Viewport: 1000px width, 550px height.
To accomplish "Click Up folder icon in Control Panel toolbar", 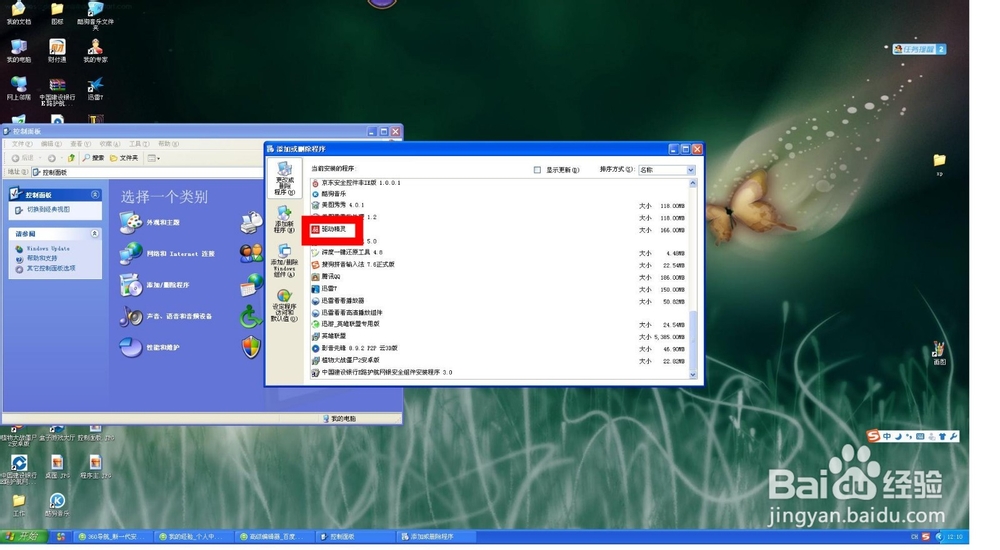I will point(71,158).
